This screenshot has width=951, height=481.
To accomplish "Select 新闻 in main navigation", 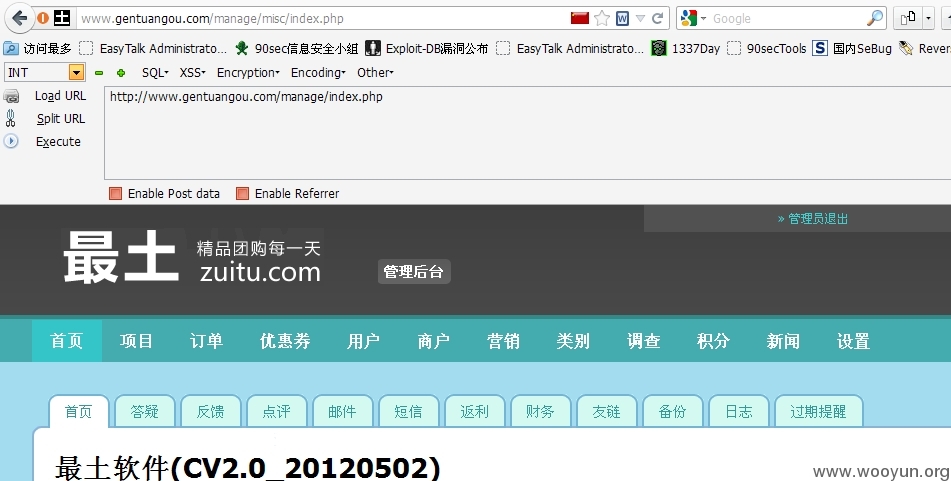I will [783, 341].
